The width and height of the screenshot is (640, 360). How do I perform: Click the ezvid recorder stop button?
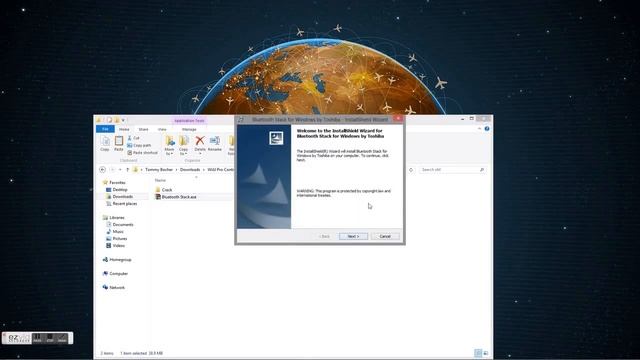pos(50,338)
